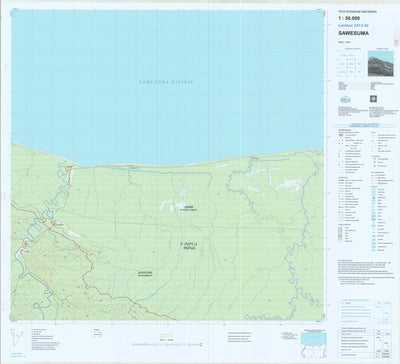Viewport: 400px width, 364px height.
Task: Click the blue water feature legend symbols column
Action: (x=374, y=221)
